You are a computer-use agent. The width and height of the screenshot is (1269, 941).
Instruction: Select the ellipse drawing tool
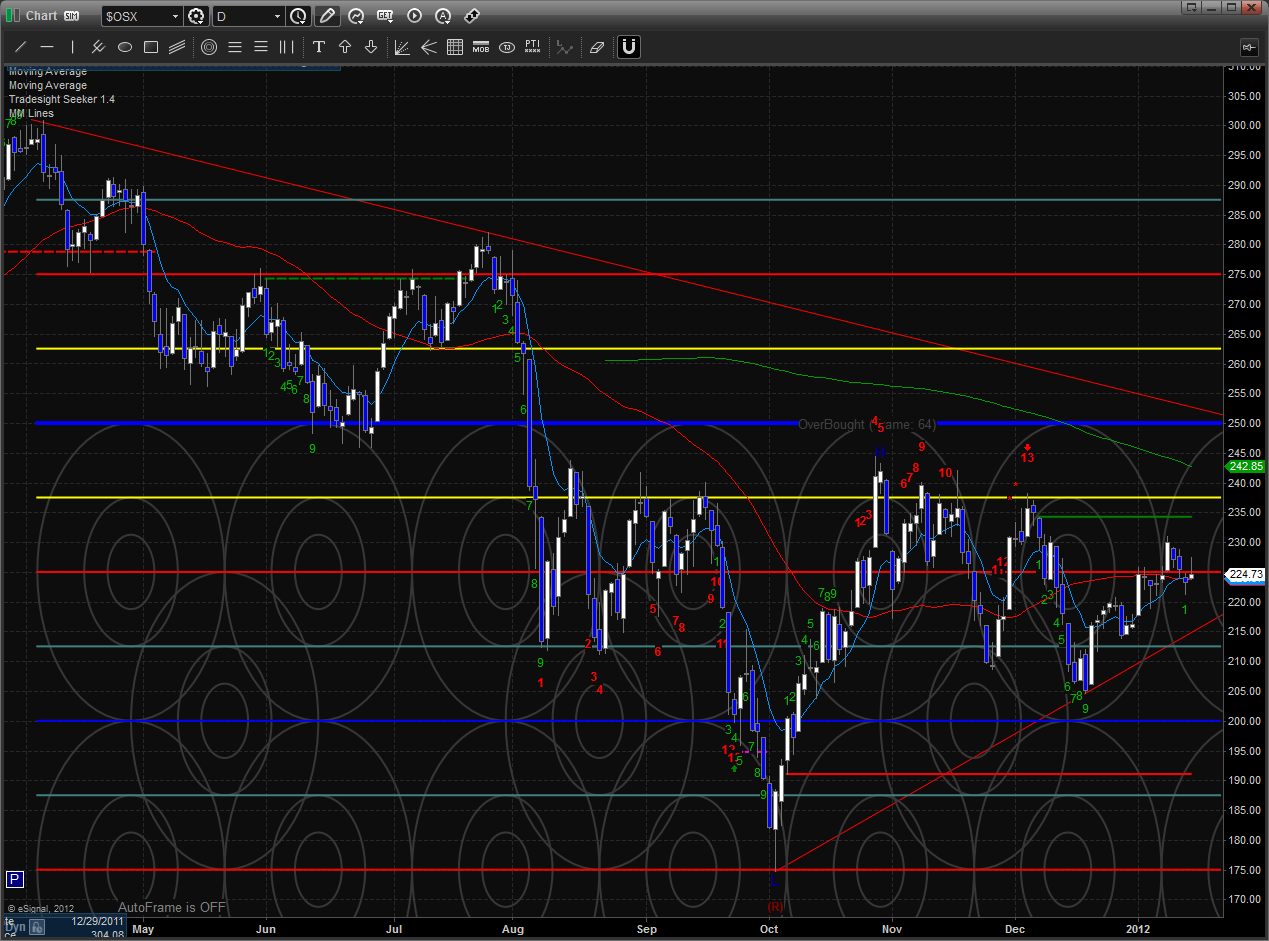[x=125, y=47]
